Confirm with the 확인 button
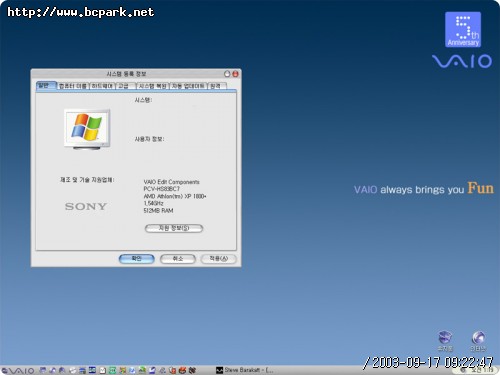This screenshot has height=375, width=500. 137,259
